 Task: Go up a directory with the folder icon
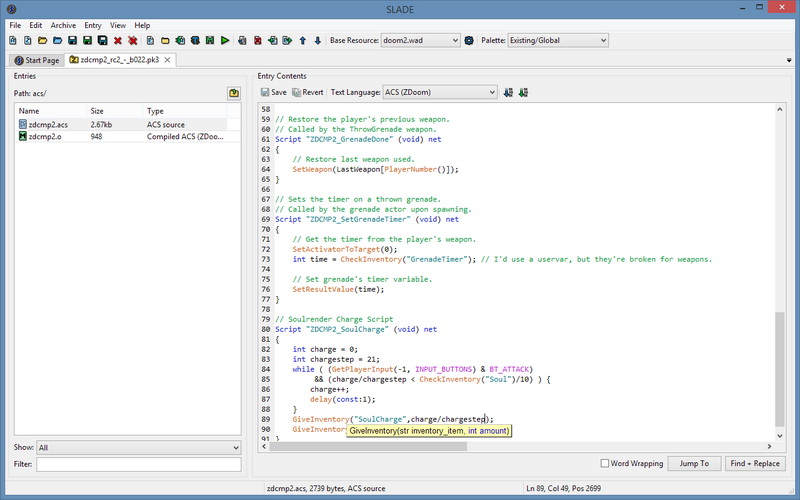click(x=233, y=93)
